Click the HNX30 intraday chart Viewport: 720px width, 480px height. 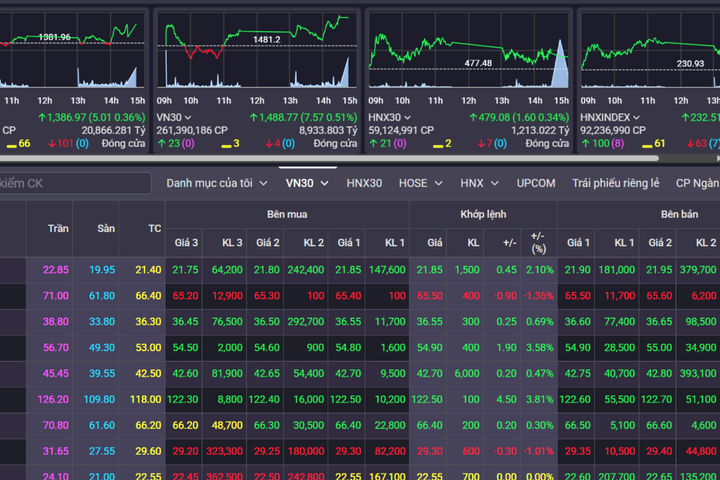tap(469, 50)
